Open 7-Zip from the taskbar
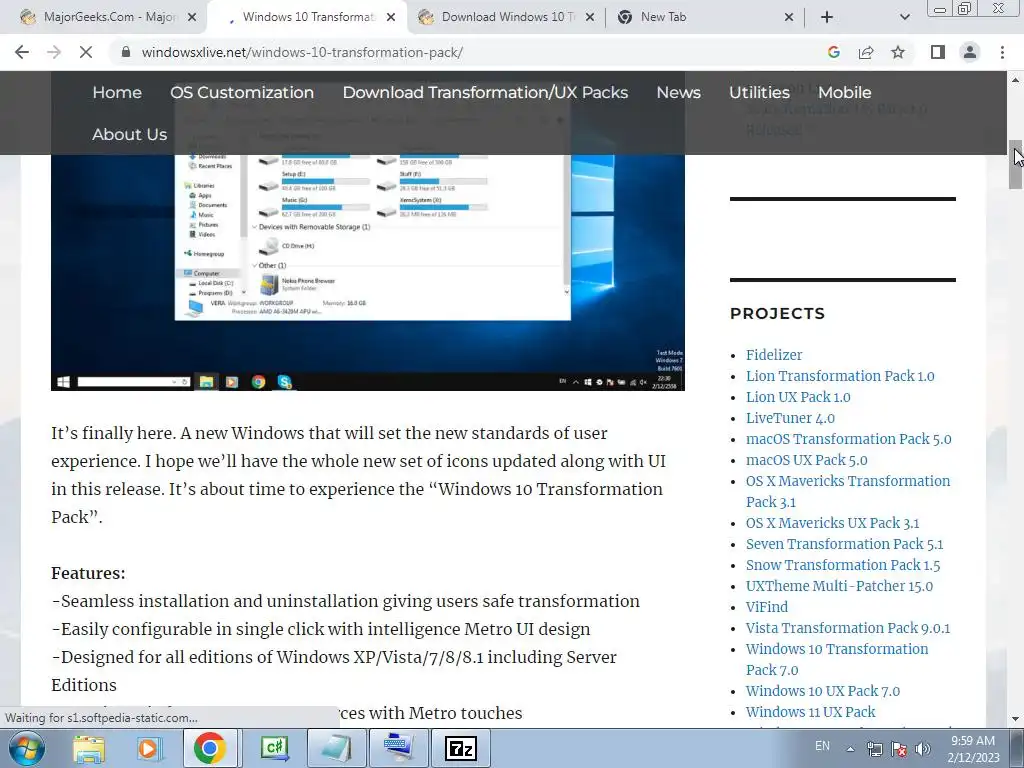 tap(460, 748)
